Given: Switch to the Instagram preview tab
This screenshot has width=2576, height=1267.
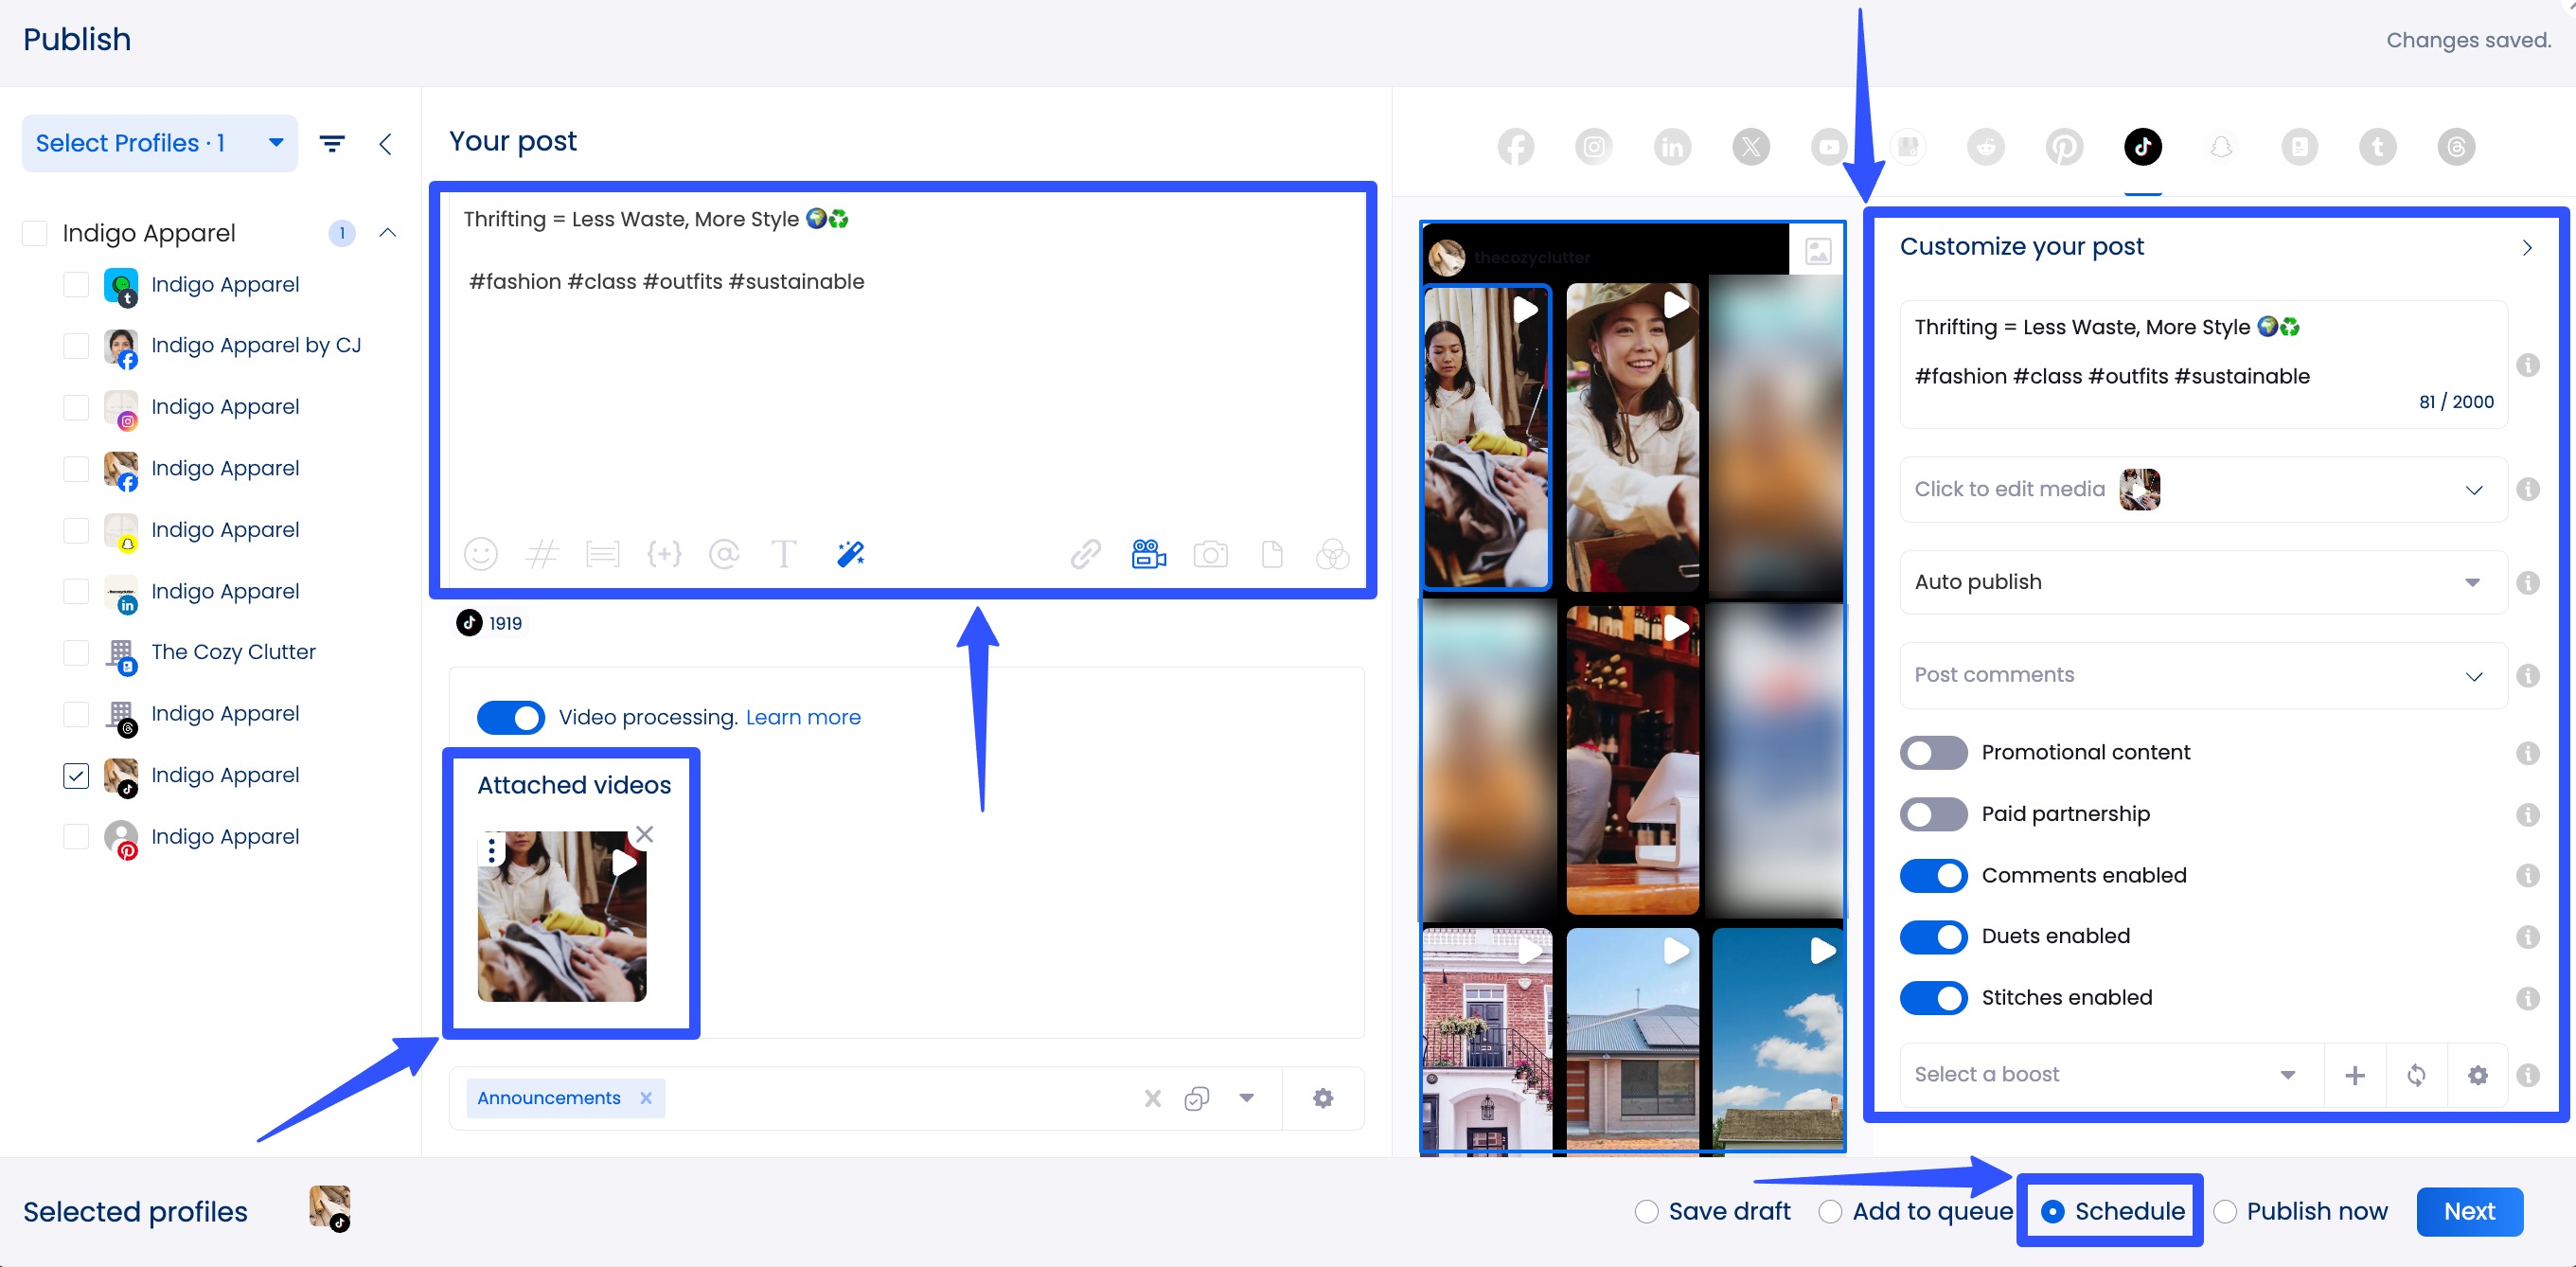Looking at the screenshot, I should (1593, 147).
